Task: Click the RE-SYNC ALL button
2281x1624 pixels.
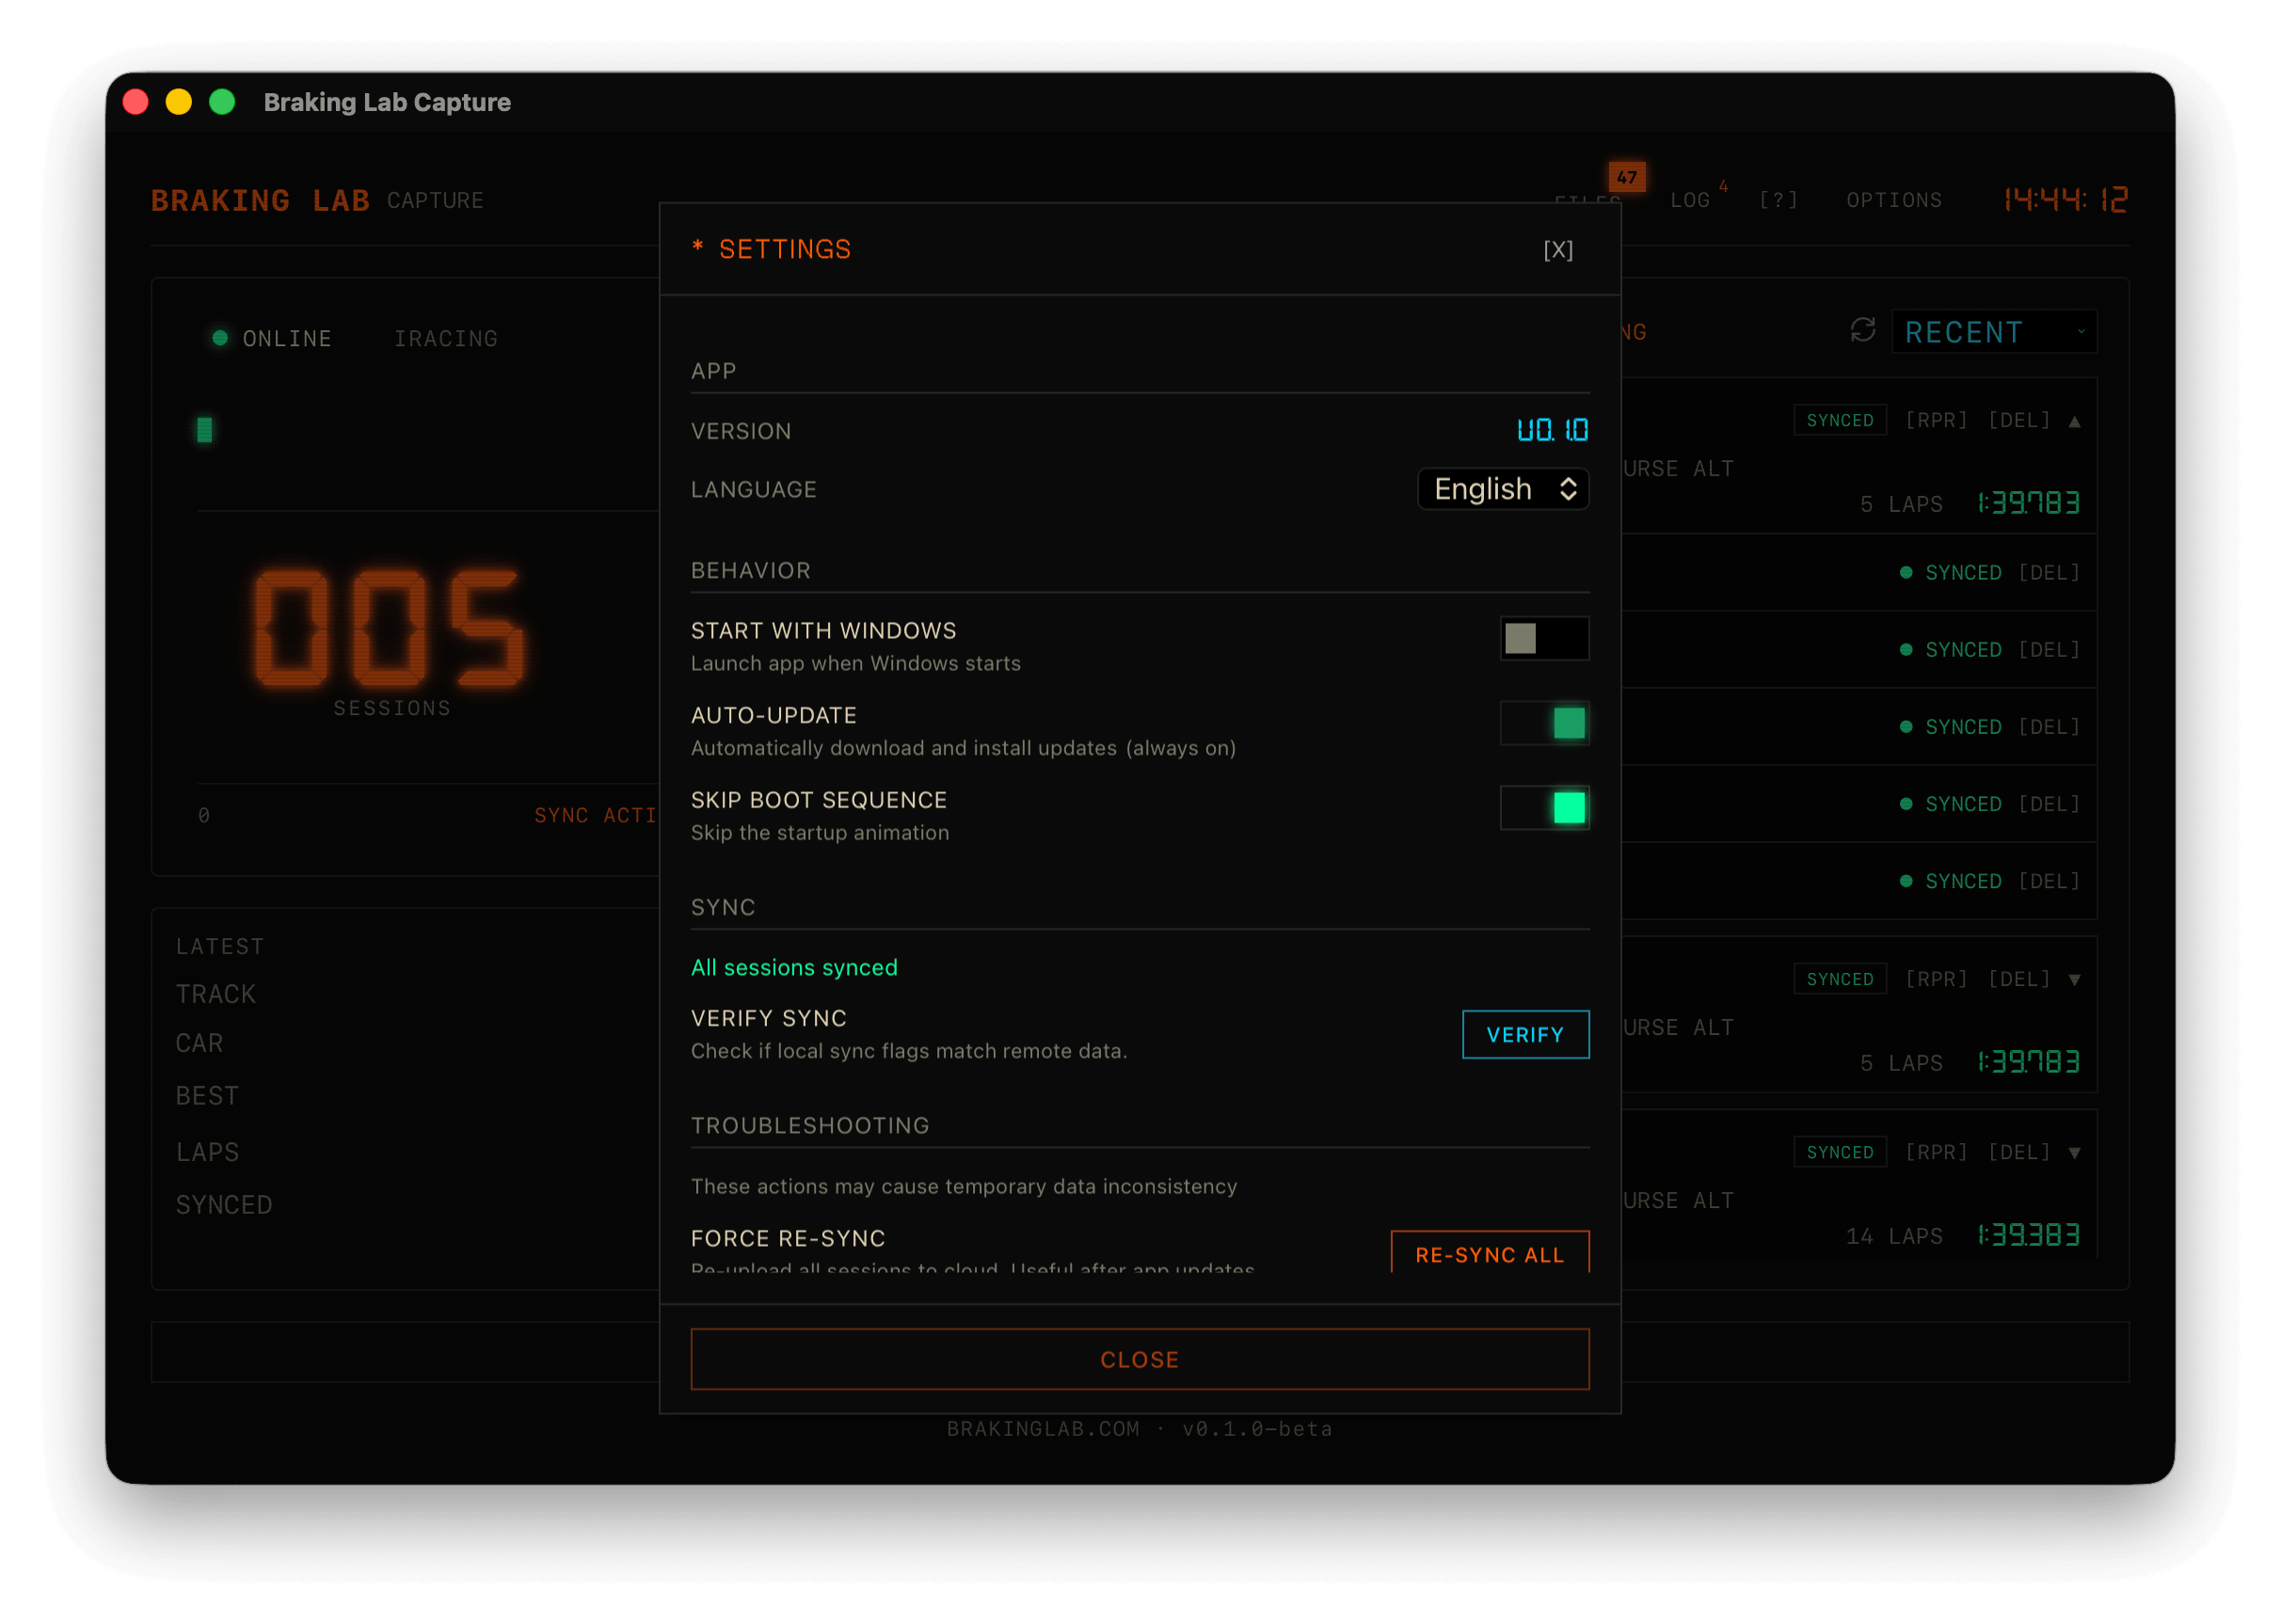Action: coord(1489,1254)
